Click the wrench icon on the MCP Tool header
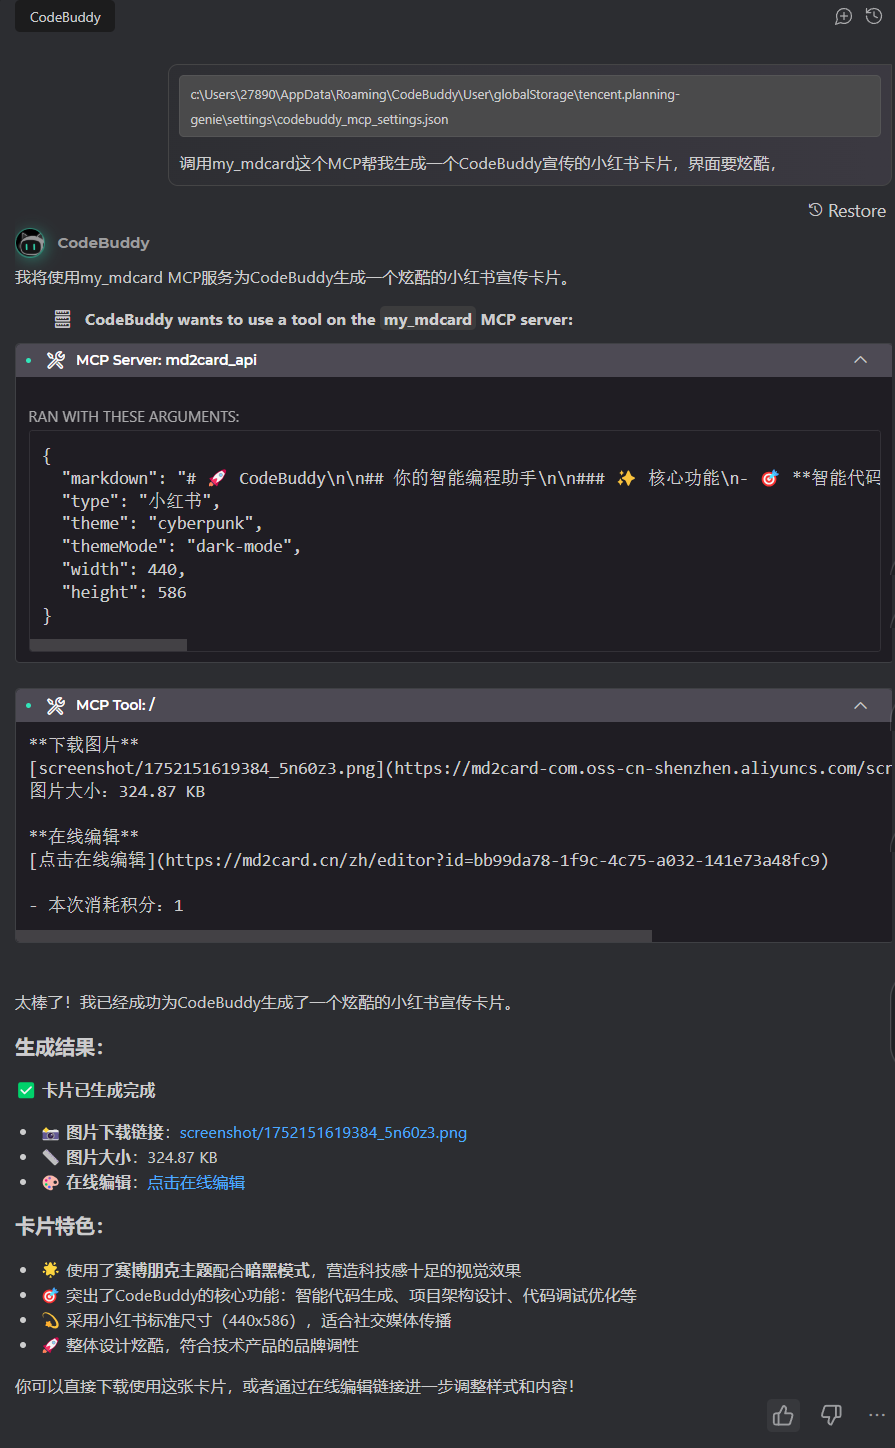The image size is (895, 1448). [x=55, y=704]
